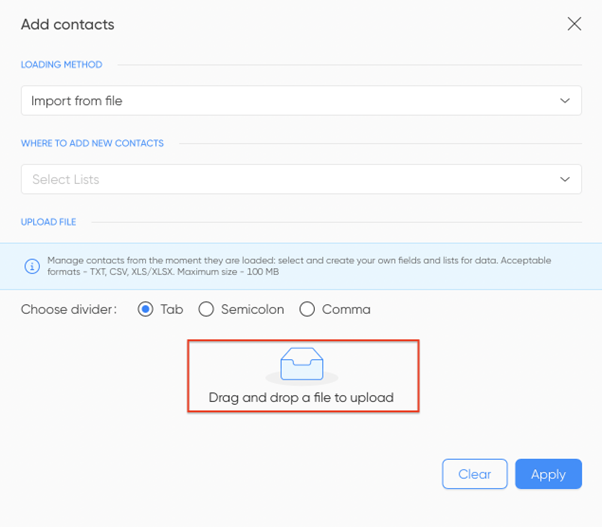Select the Comma divider radio button

(307, 309)
